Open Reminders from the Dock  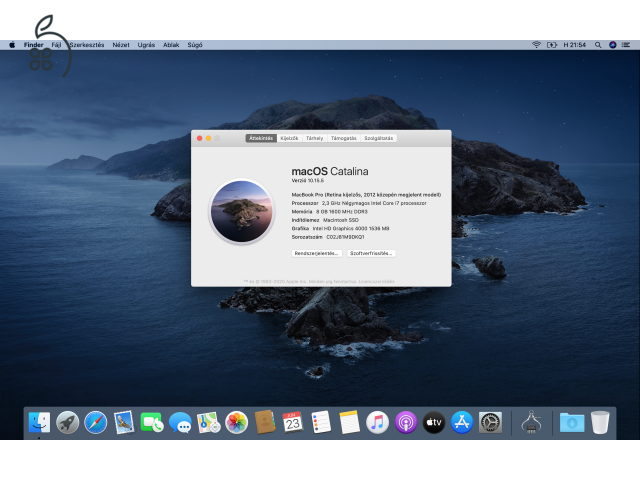(x=321, y=422)
